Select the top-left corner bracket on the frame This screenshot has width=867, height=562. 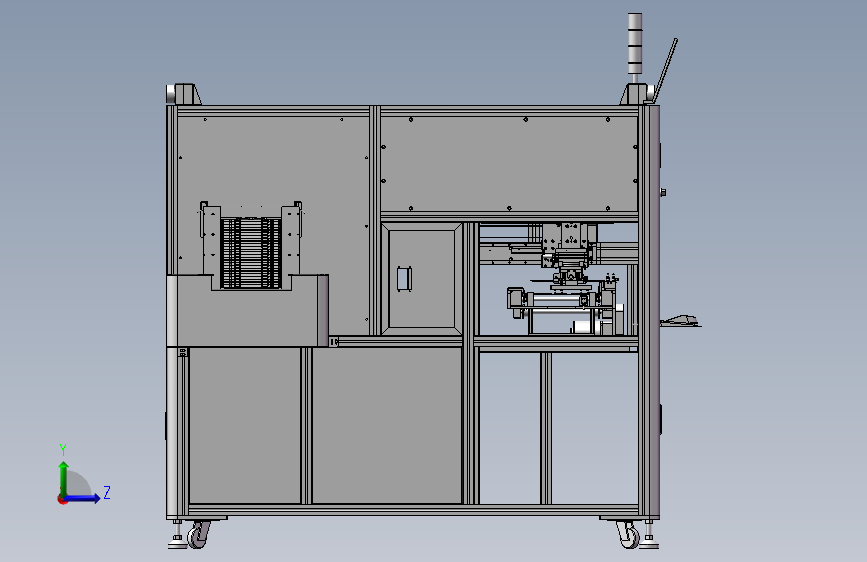click(x=184, y=94)
